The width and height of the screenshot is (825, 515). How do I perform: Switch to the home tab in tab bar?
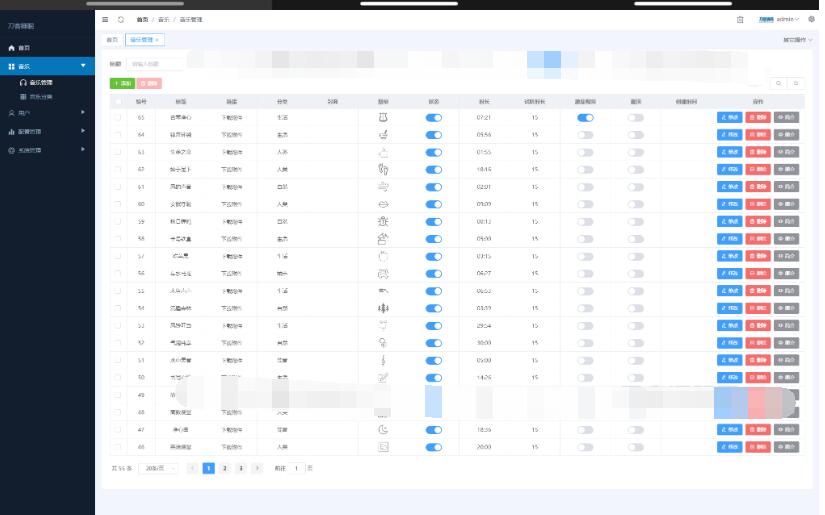pyautogui.click(x=112, y=40)
